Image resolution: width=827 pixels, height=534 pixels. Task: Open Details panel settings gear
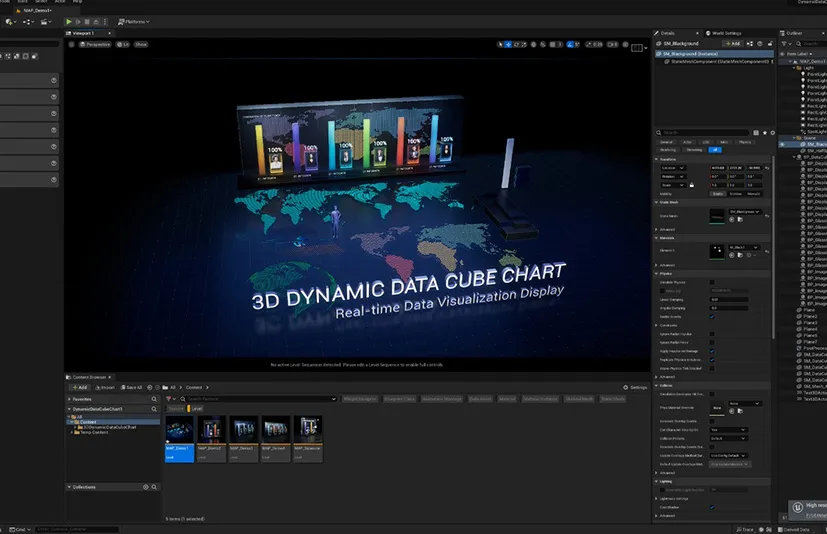click(773, 132)
